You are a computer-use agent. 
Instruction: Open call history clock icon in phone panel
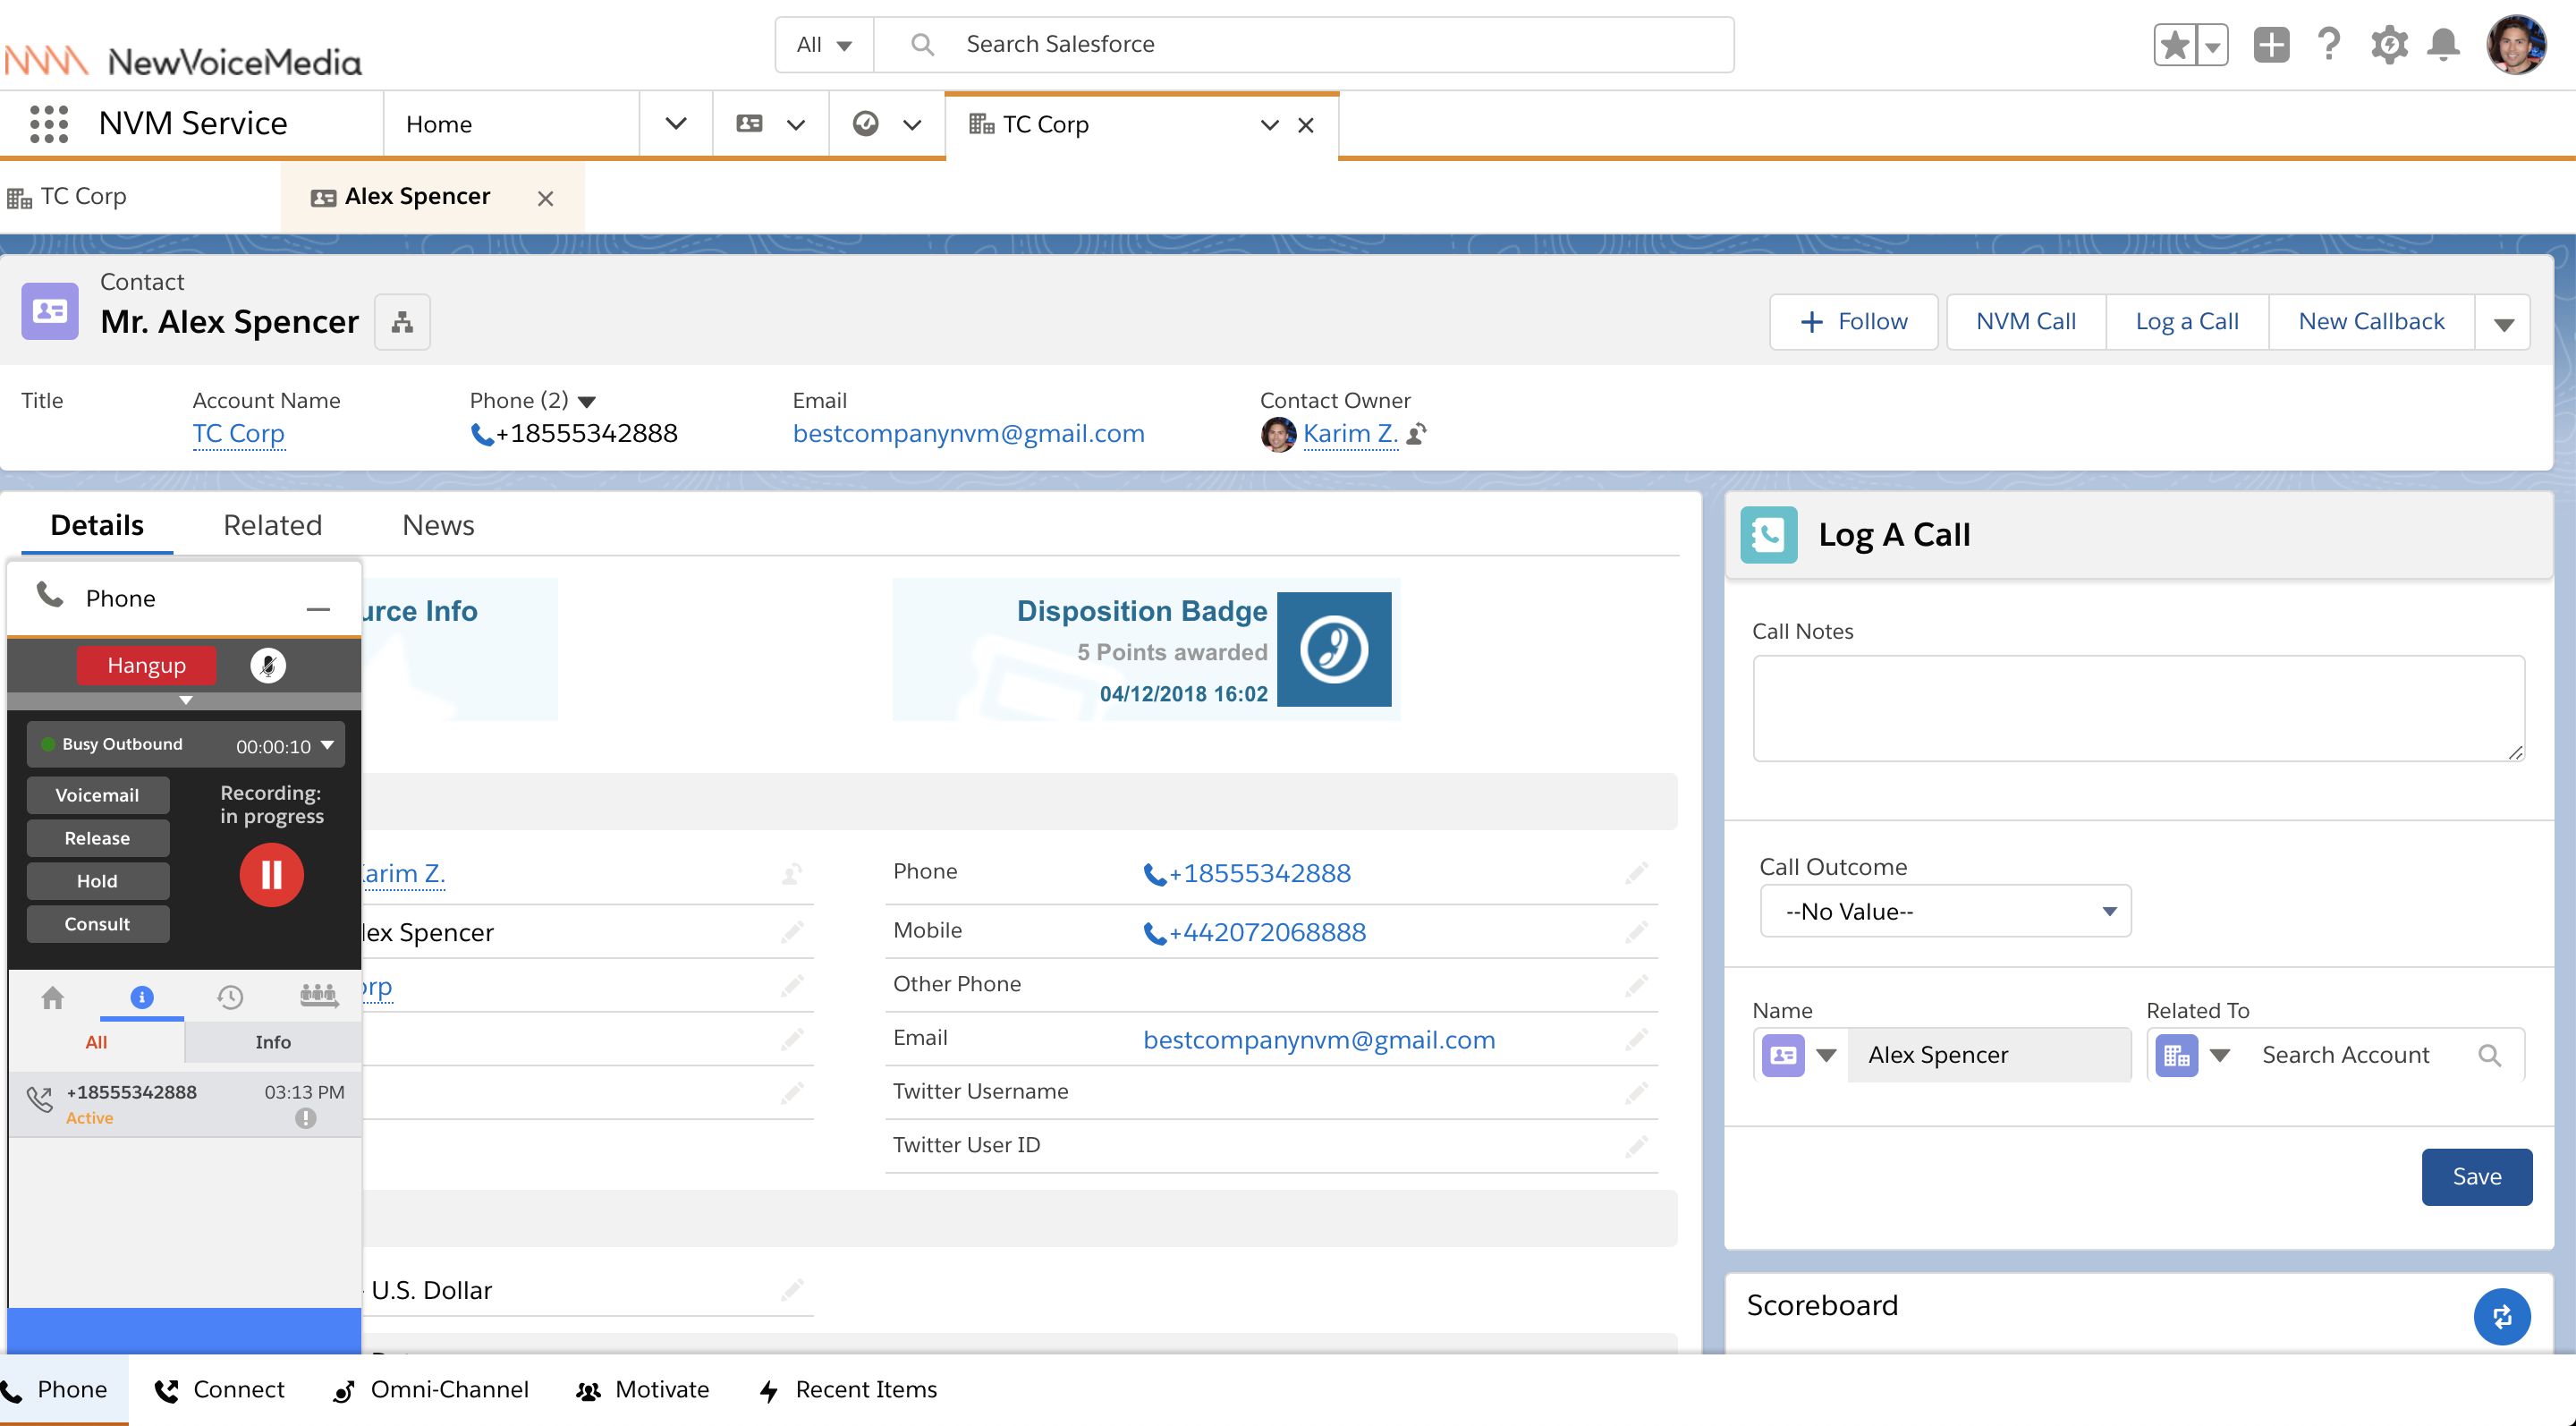pos(230,996)
